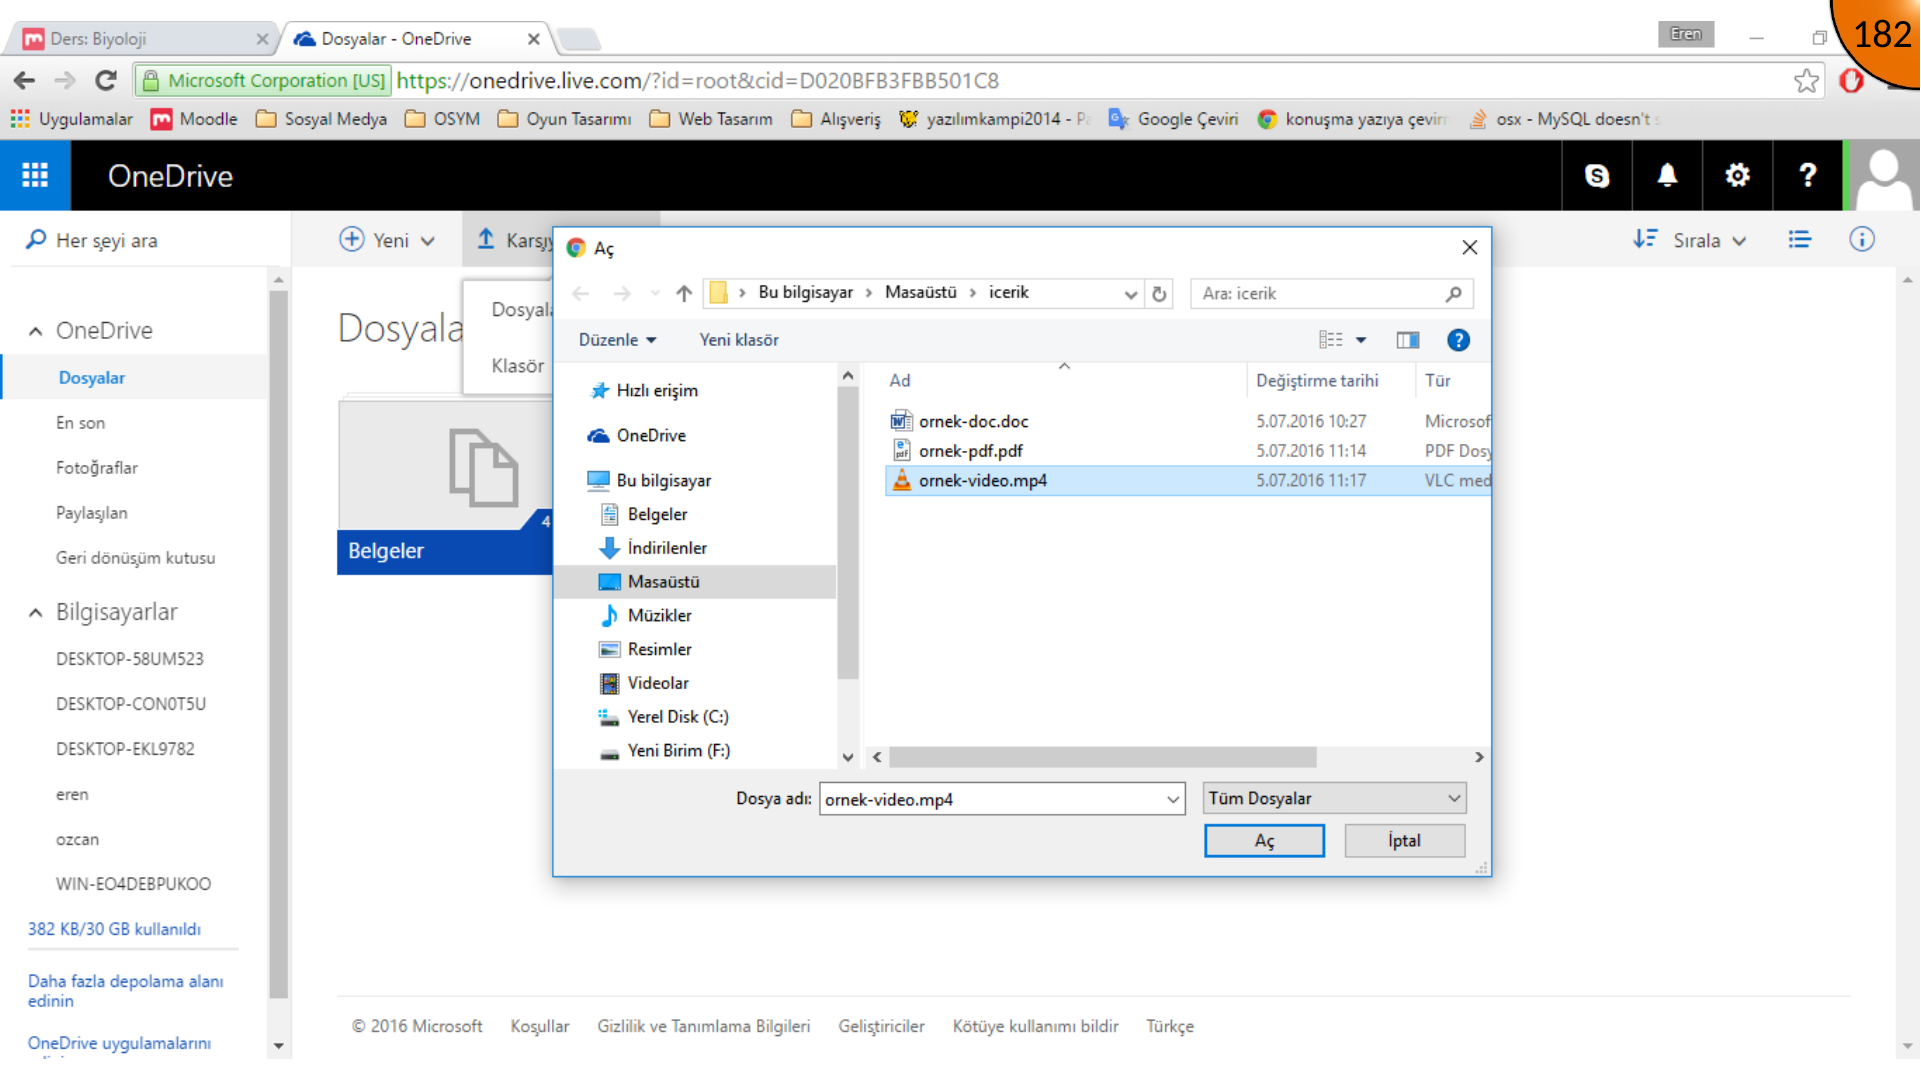Viewport: 1921px width, 1080px height.
Task: Open the user profile avatar
Action: 1884,176
